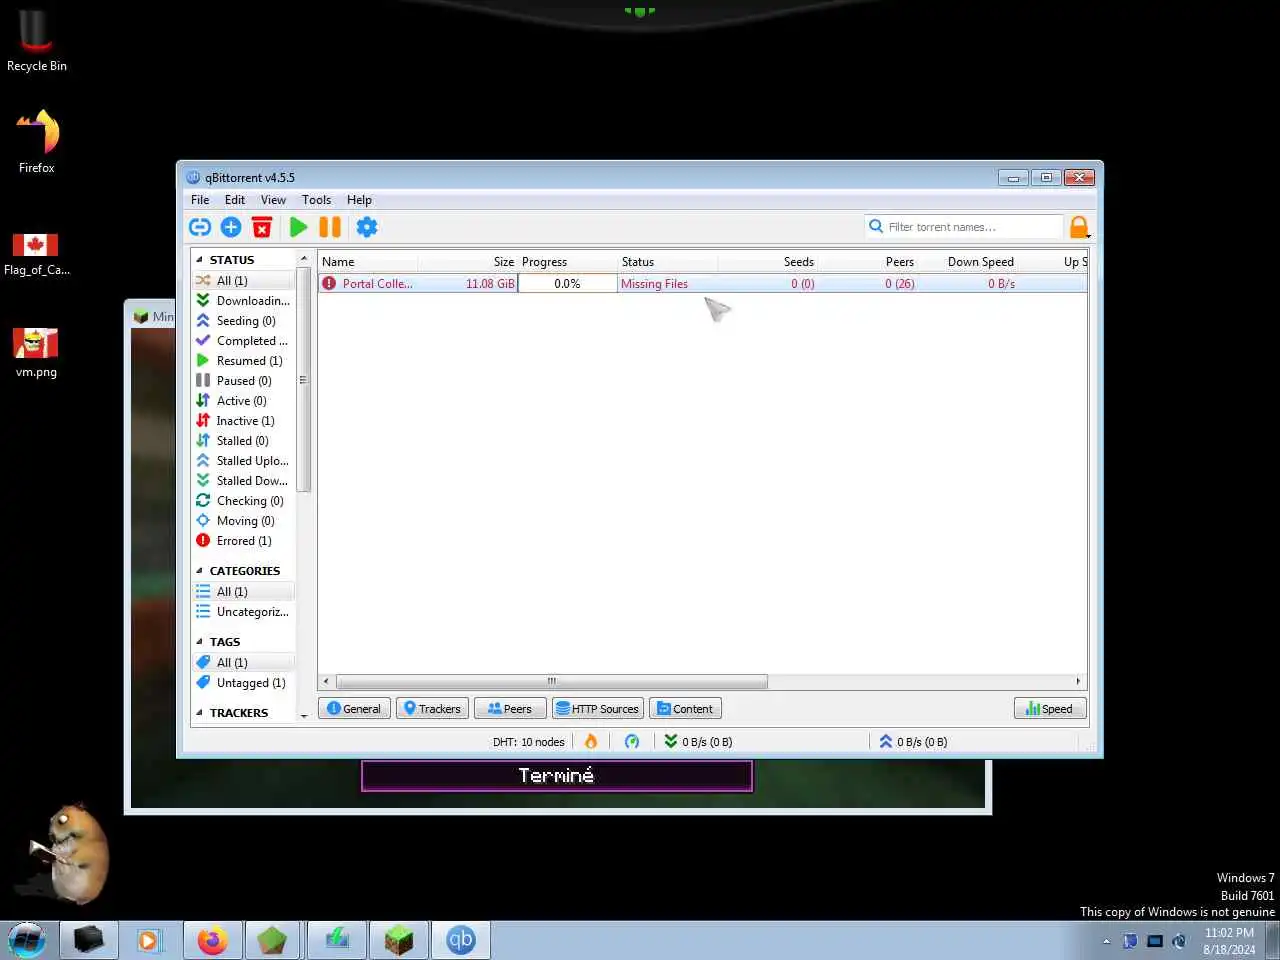Select the Stalled Uplo... status filter
The width and height of the screenshot is (1280, 960).
click(243, 461)
